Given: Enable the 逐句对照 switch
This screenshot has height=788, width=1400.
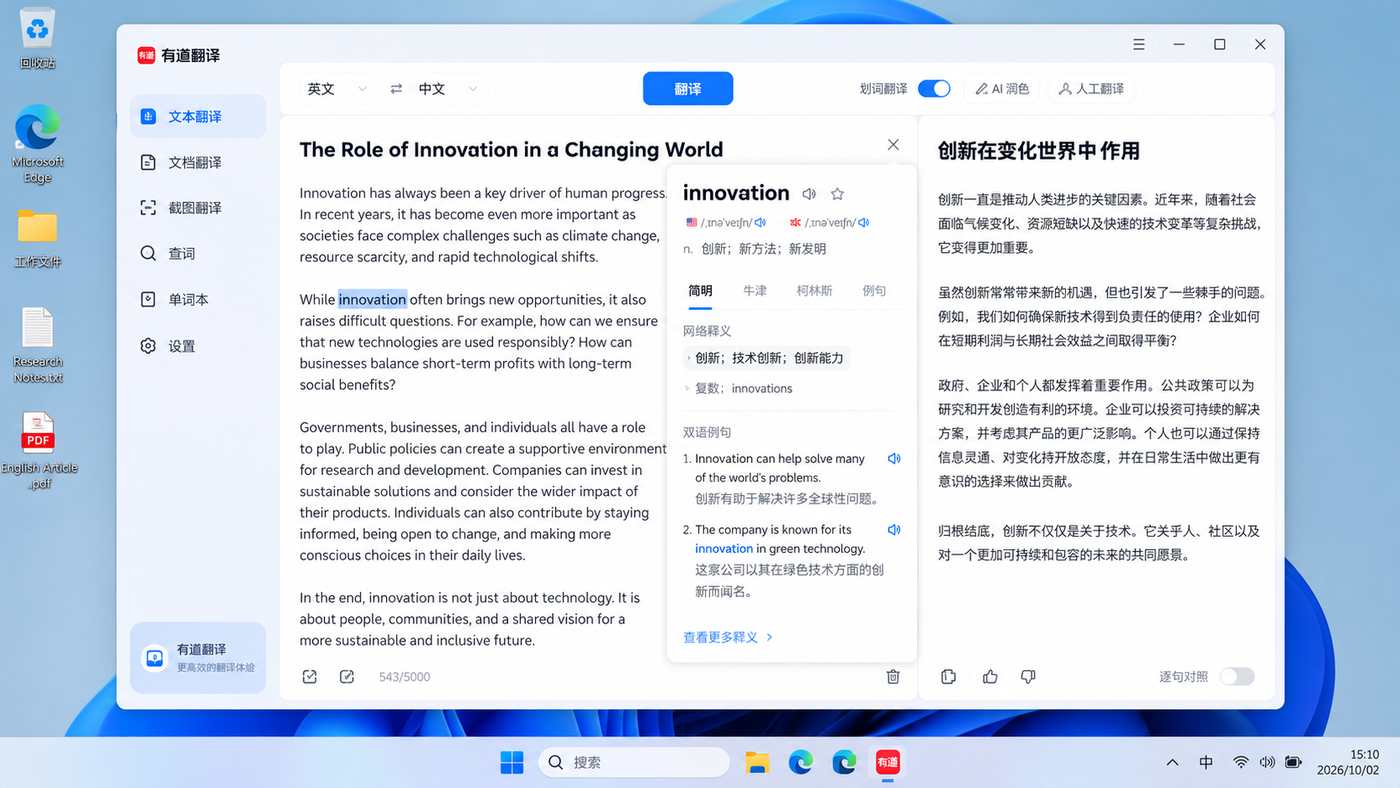Looking at the screenshot, I should (x=1237, y=677).
